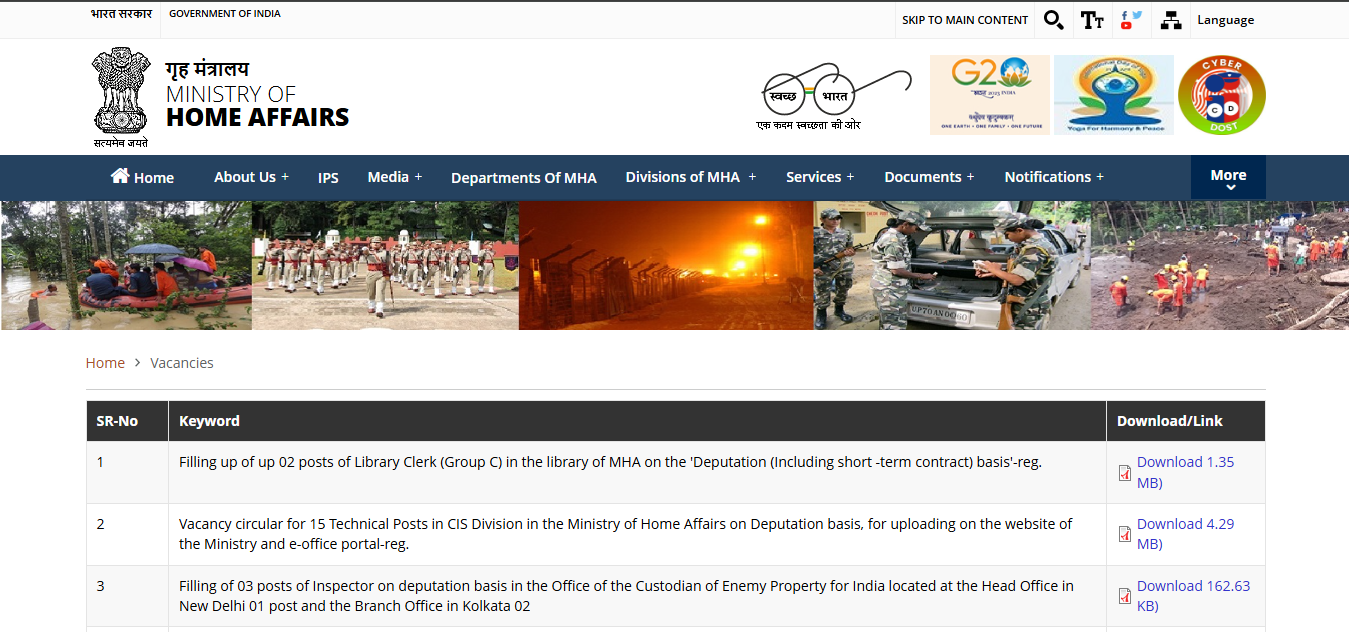Select the IPS menu item
The width and height of the screenshot is (1349, 632).
pos(328,177)
